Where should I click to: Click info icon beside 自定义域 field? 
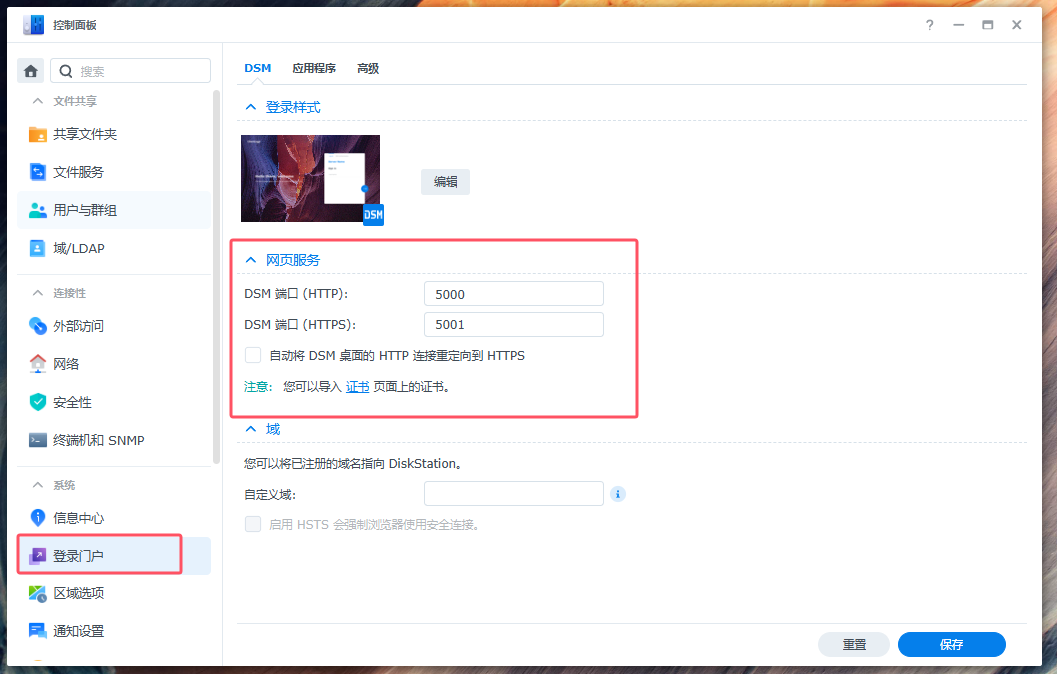618,494
